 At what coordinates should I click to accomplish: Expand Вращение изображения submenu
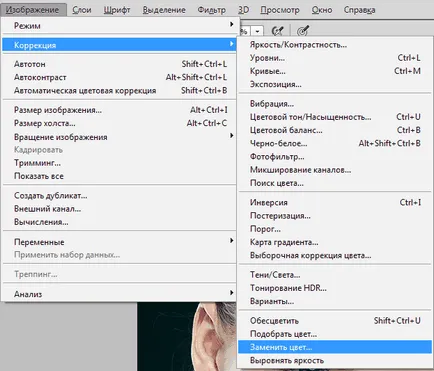pyautogui.click(x=119, y=137)
